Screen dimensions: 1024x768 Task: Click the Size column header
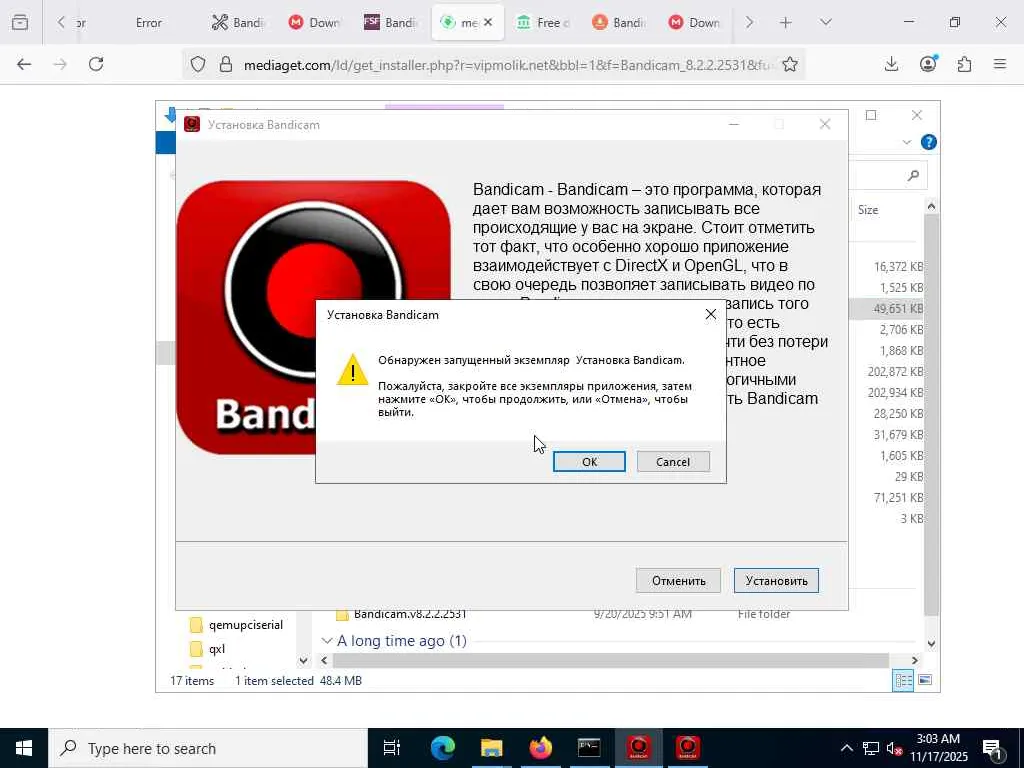pyautogui.click(x=868, y=210)
